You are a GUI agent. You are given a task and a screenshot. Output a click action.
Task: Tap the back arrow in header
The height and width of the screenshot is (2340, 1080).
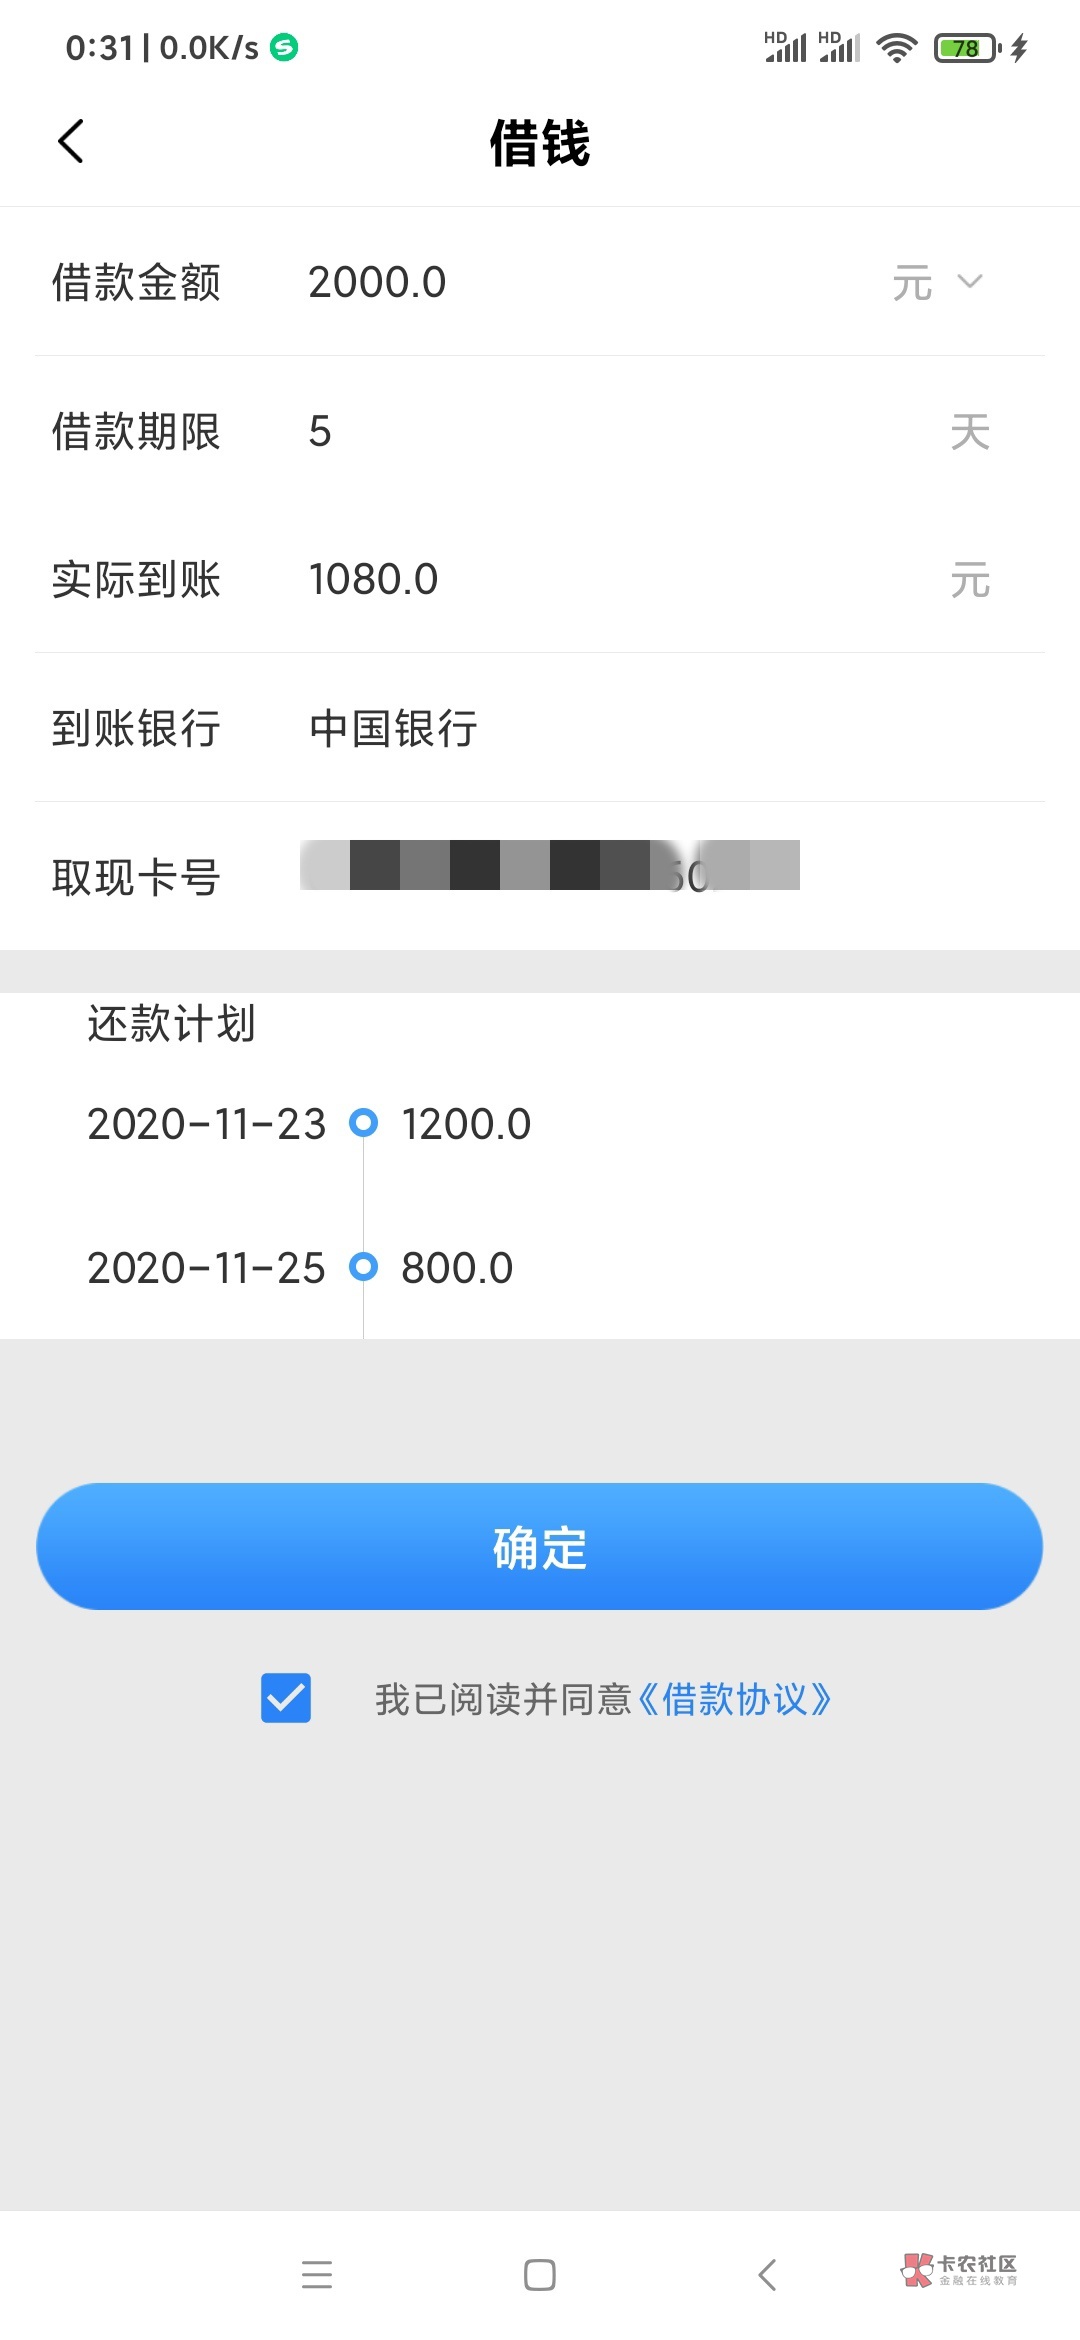pyautogui.click(x=71, y=141)
